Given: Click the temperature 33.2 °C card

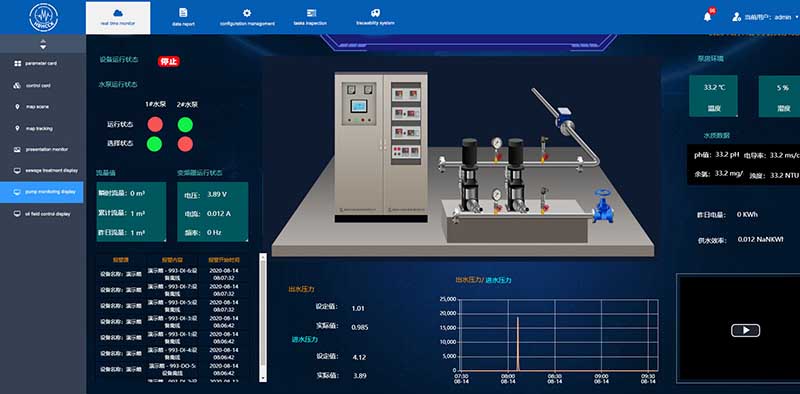Looking at the screenshot, I should pos(713,96).
